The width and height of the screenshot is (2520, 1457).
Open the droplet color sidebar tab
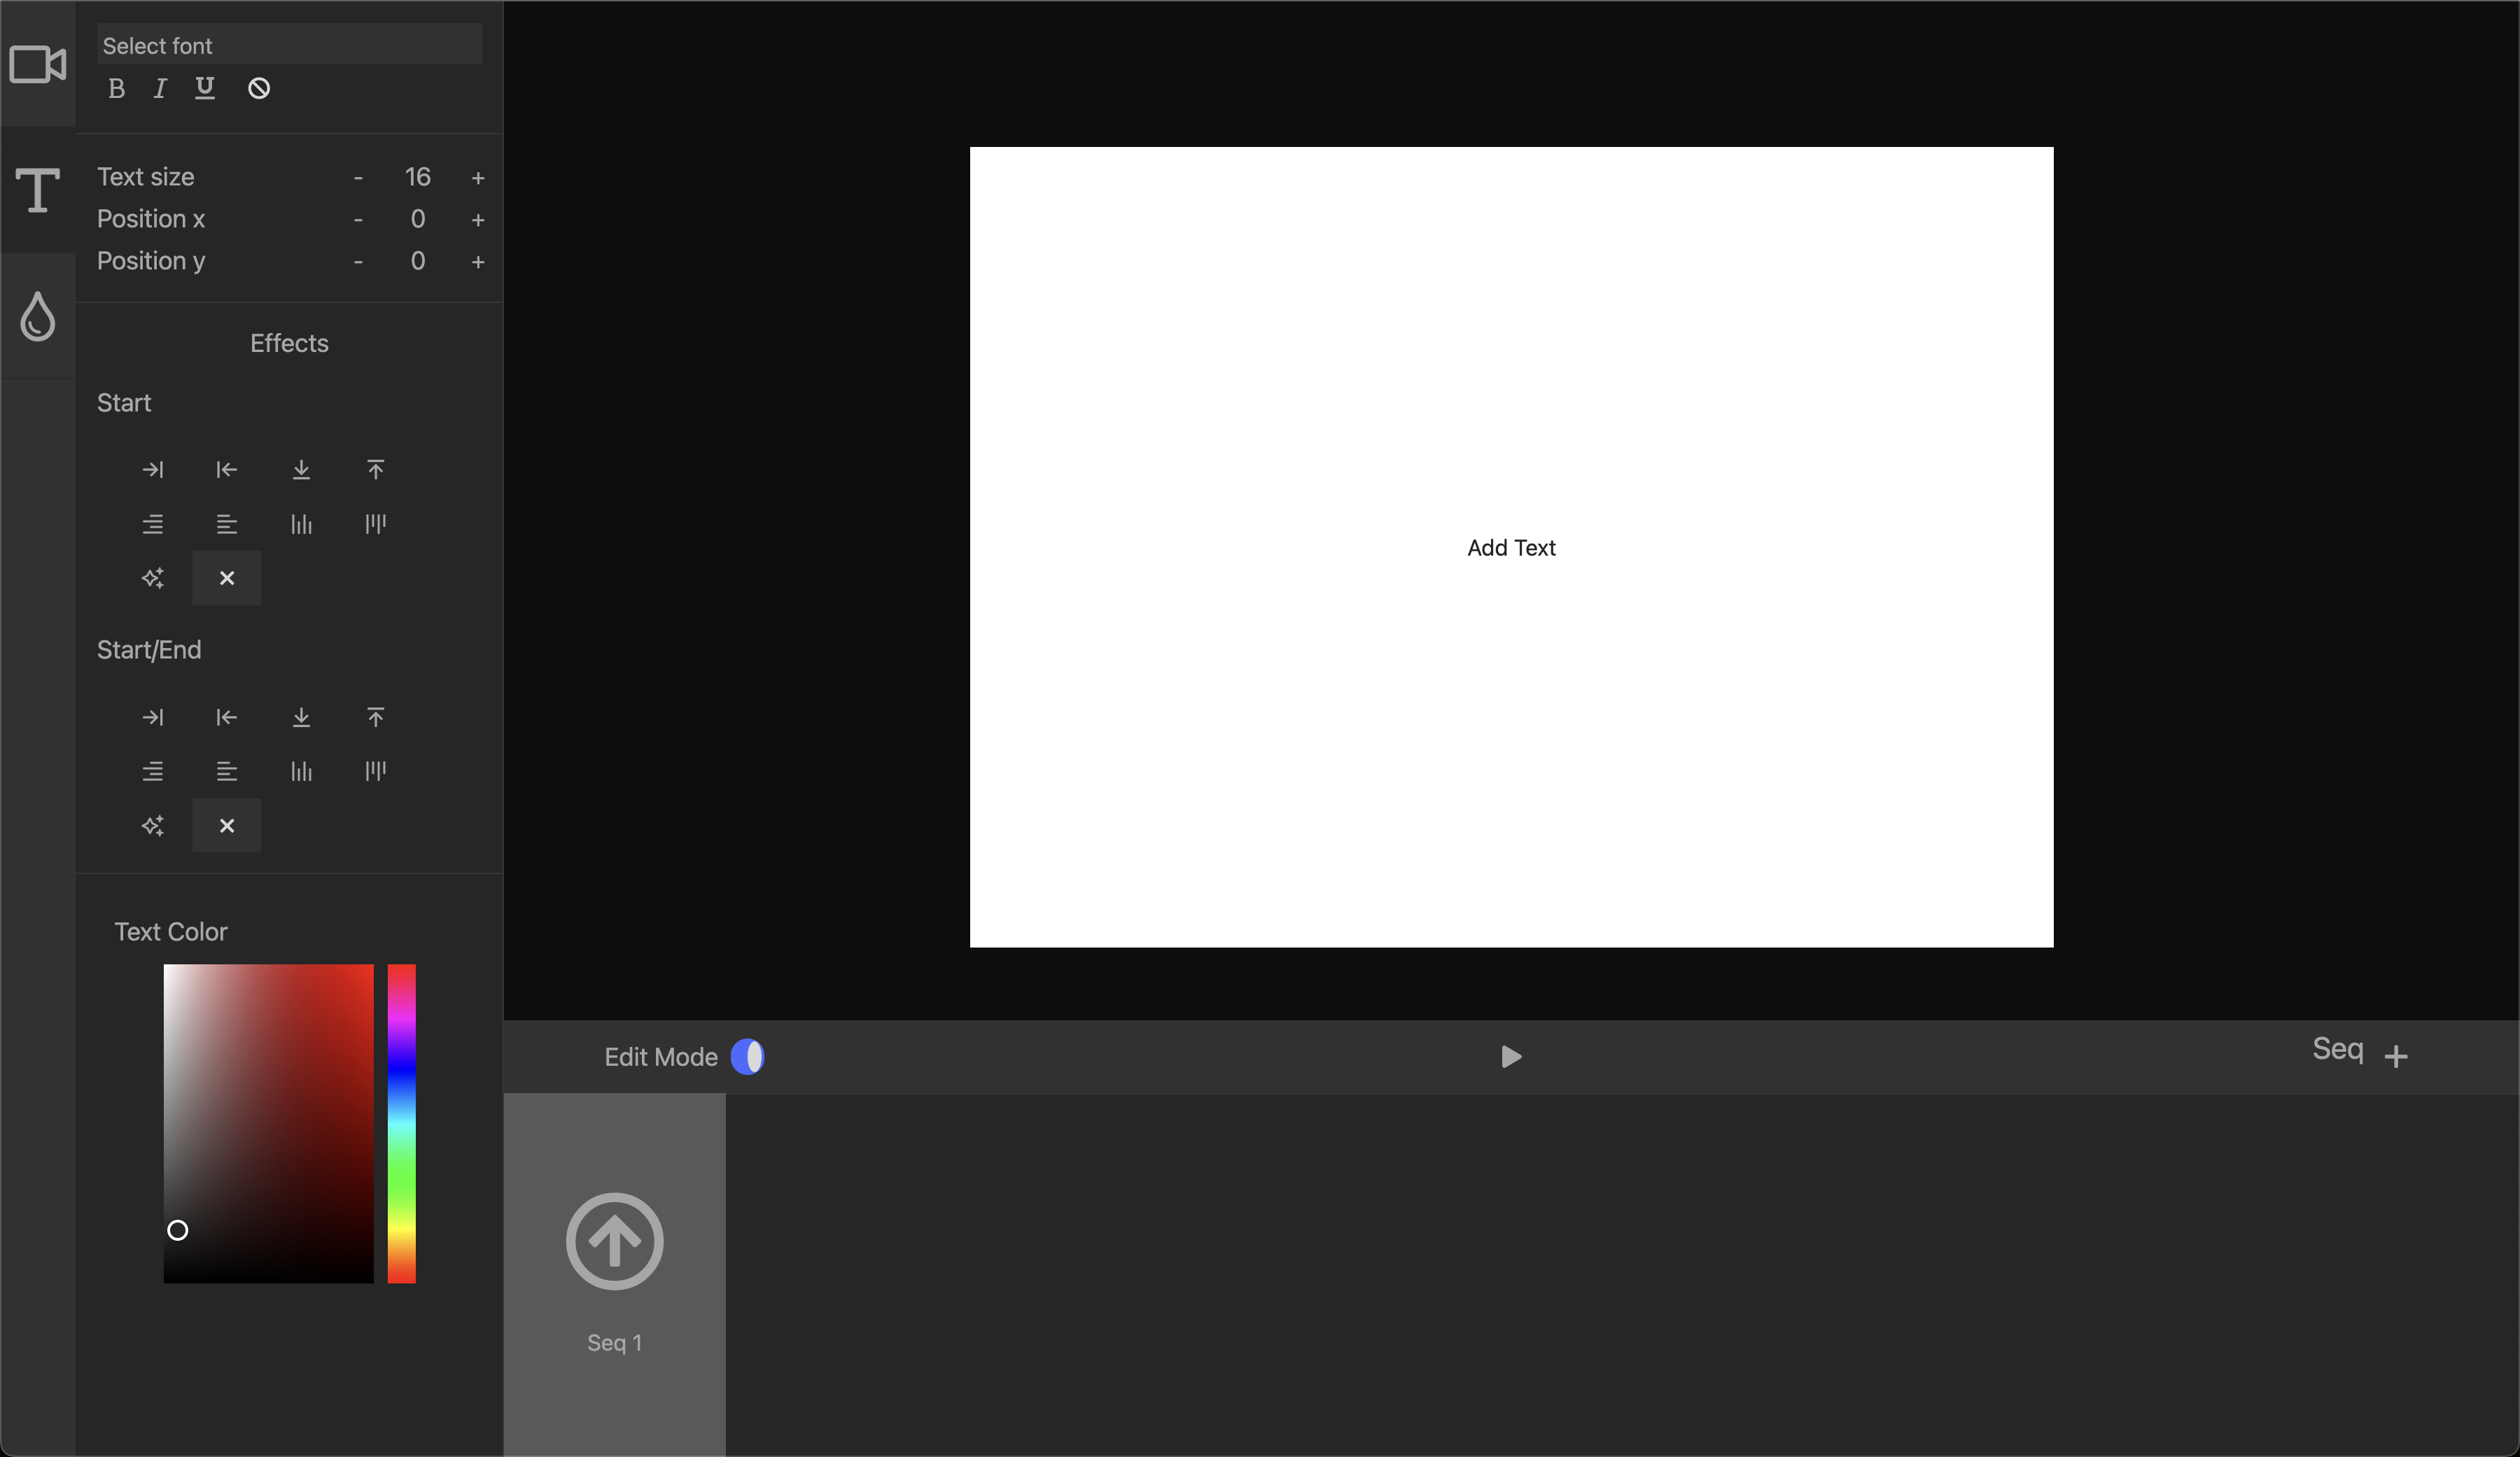38,316
